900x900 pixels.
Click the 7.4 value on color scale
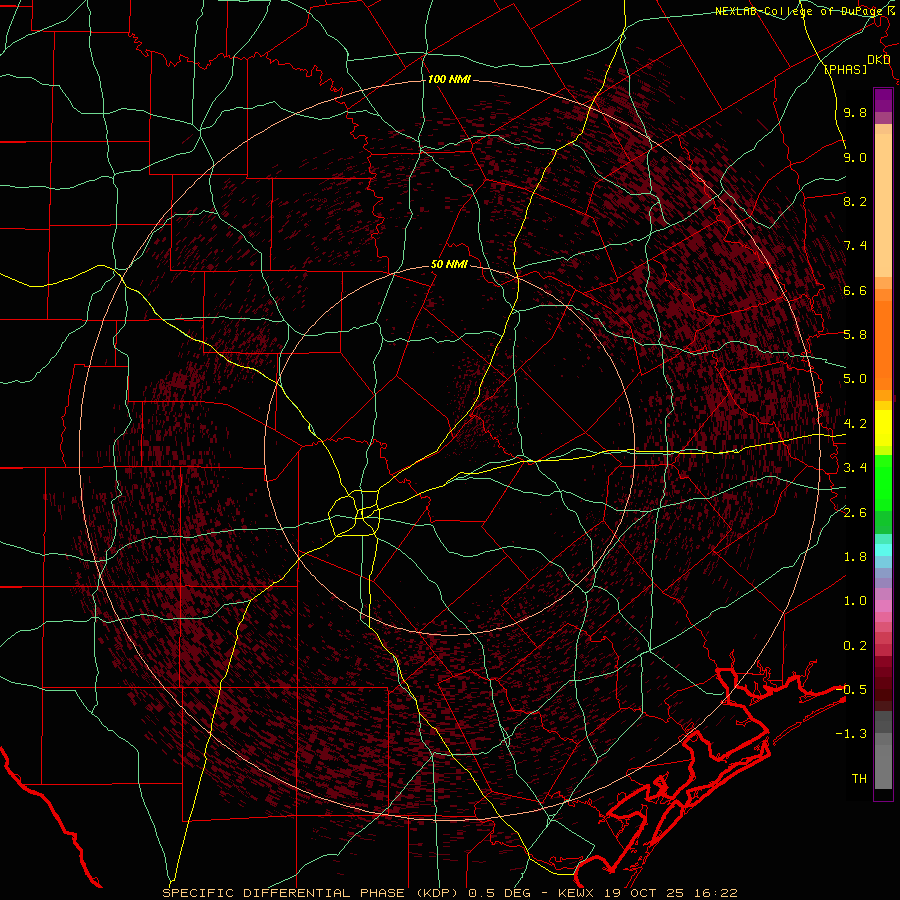point(855,246)
